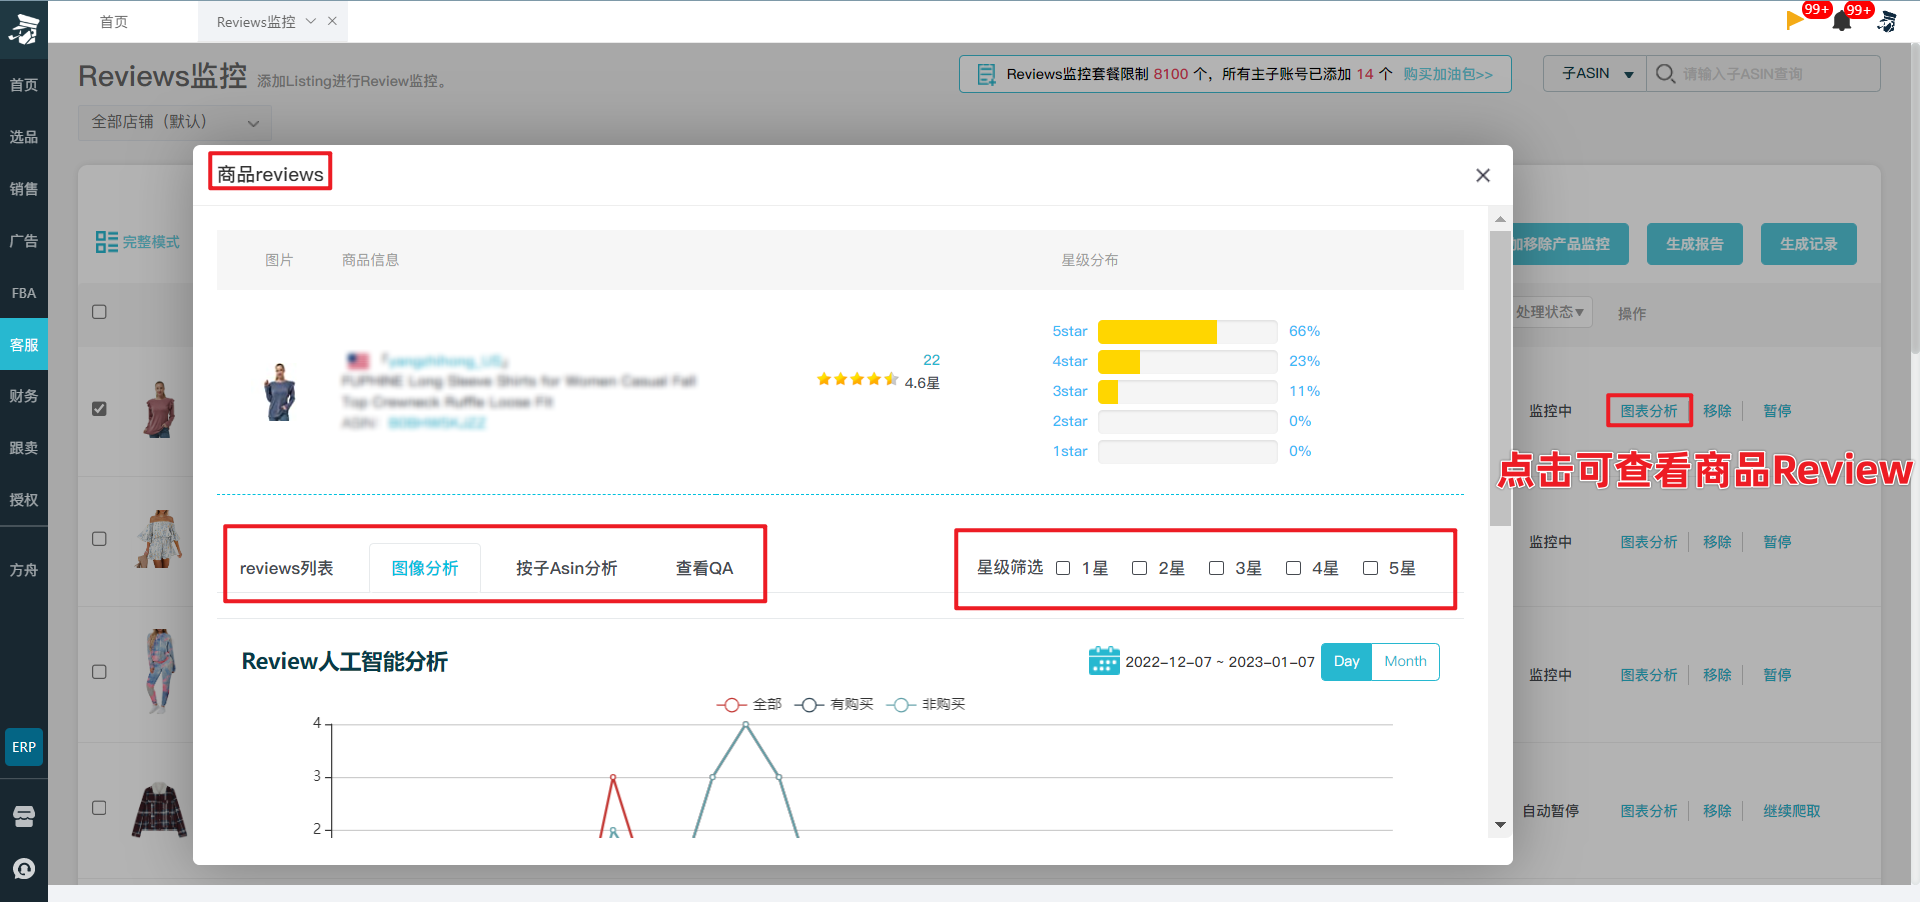Screen dimensions: 1920x902
Task: Click 图表分析 link in first product row
Action: pyautogui.click(x=1649, y=411)
